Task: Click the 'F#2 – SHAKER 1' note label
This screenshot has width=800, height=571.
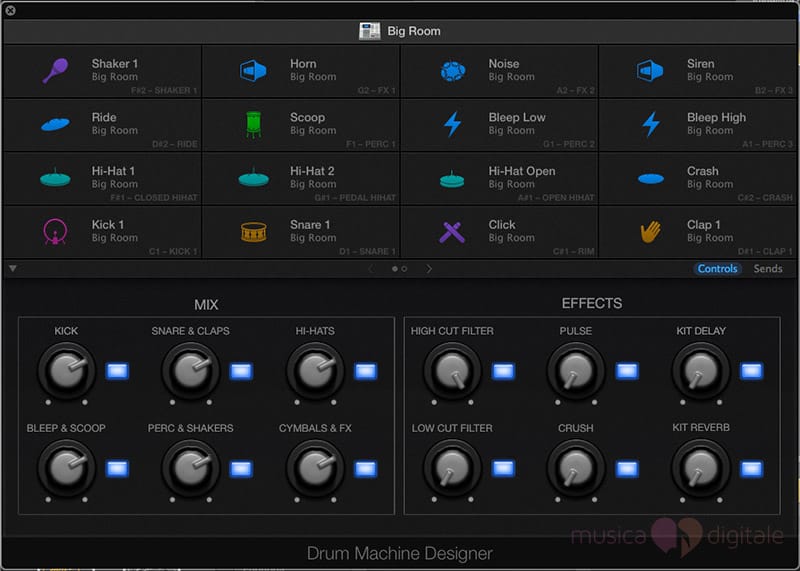Action: tap(164, 90)
